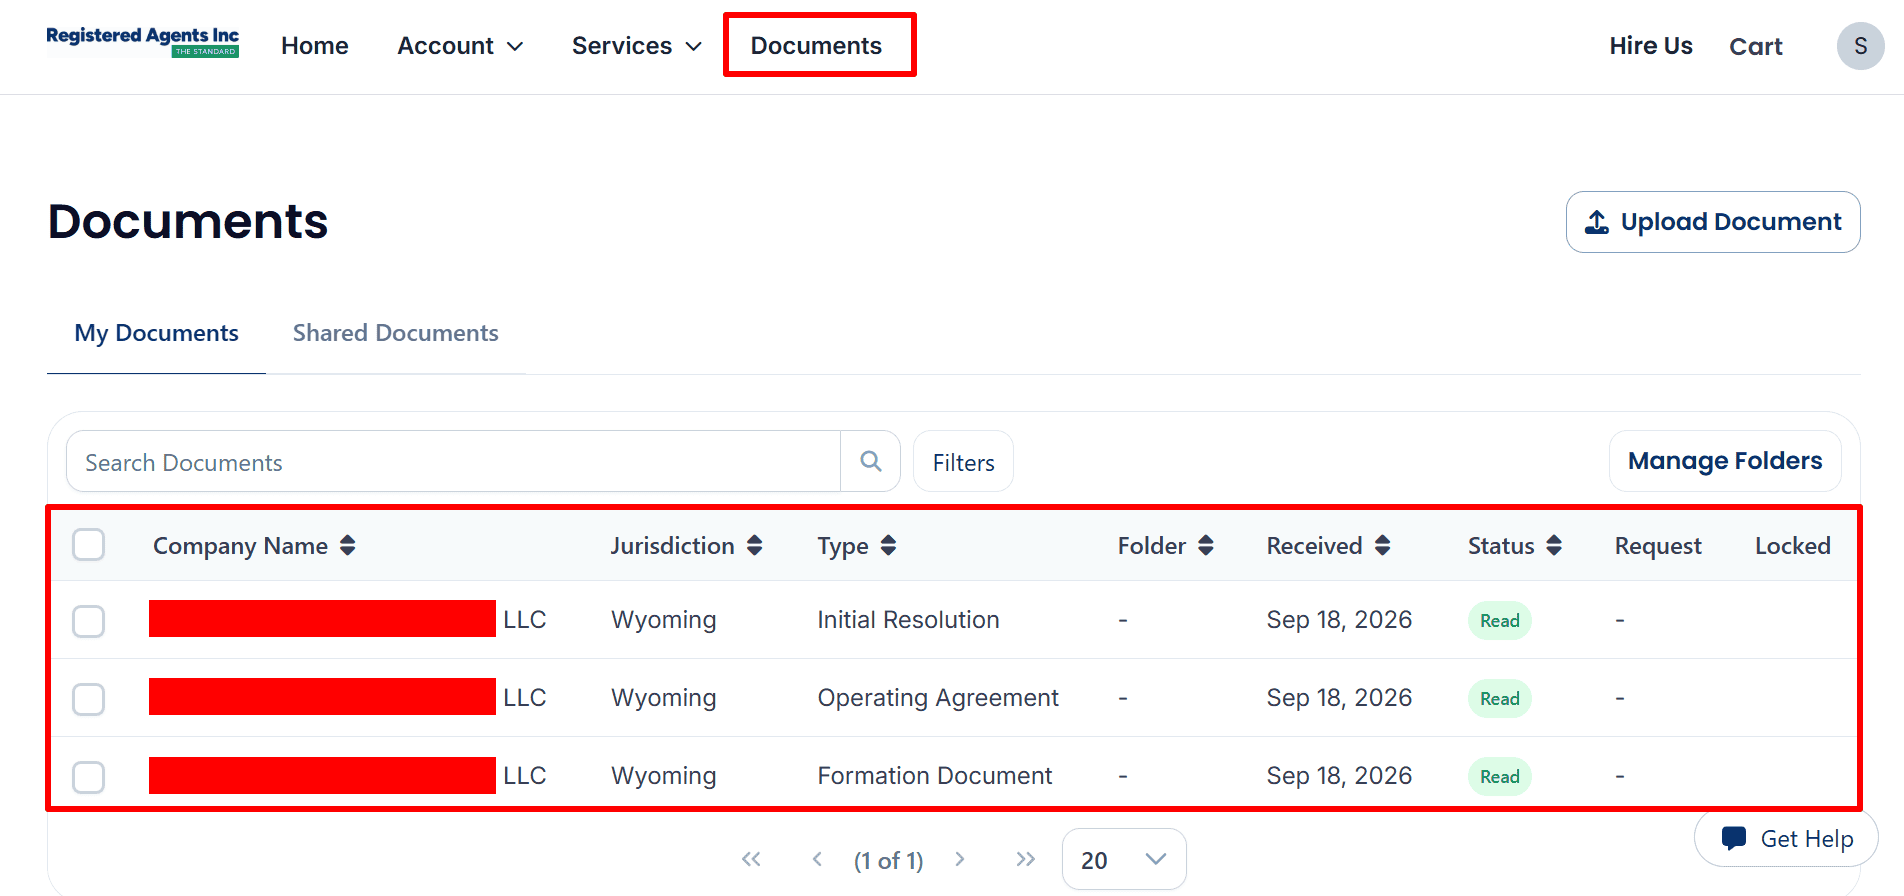Go to first page of results
1904x896 pixels.
(751, 859)
